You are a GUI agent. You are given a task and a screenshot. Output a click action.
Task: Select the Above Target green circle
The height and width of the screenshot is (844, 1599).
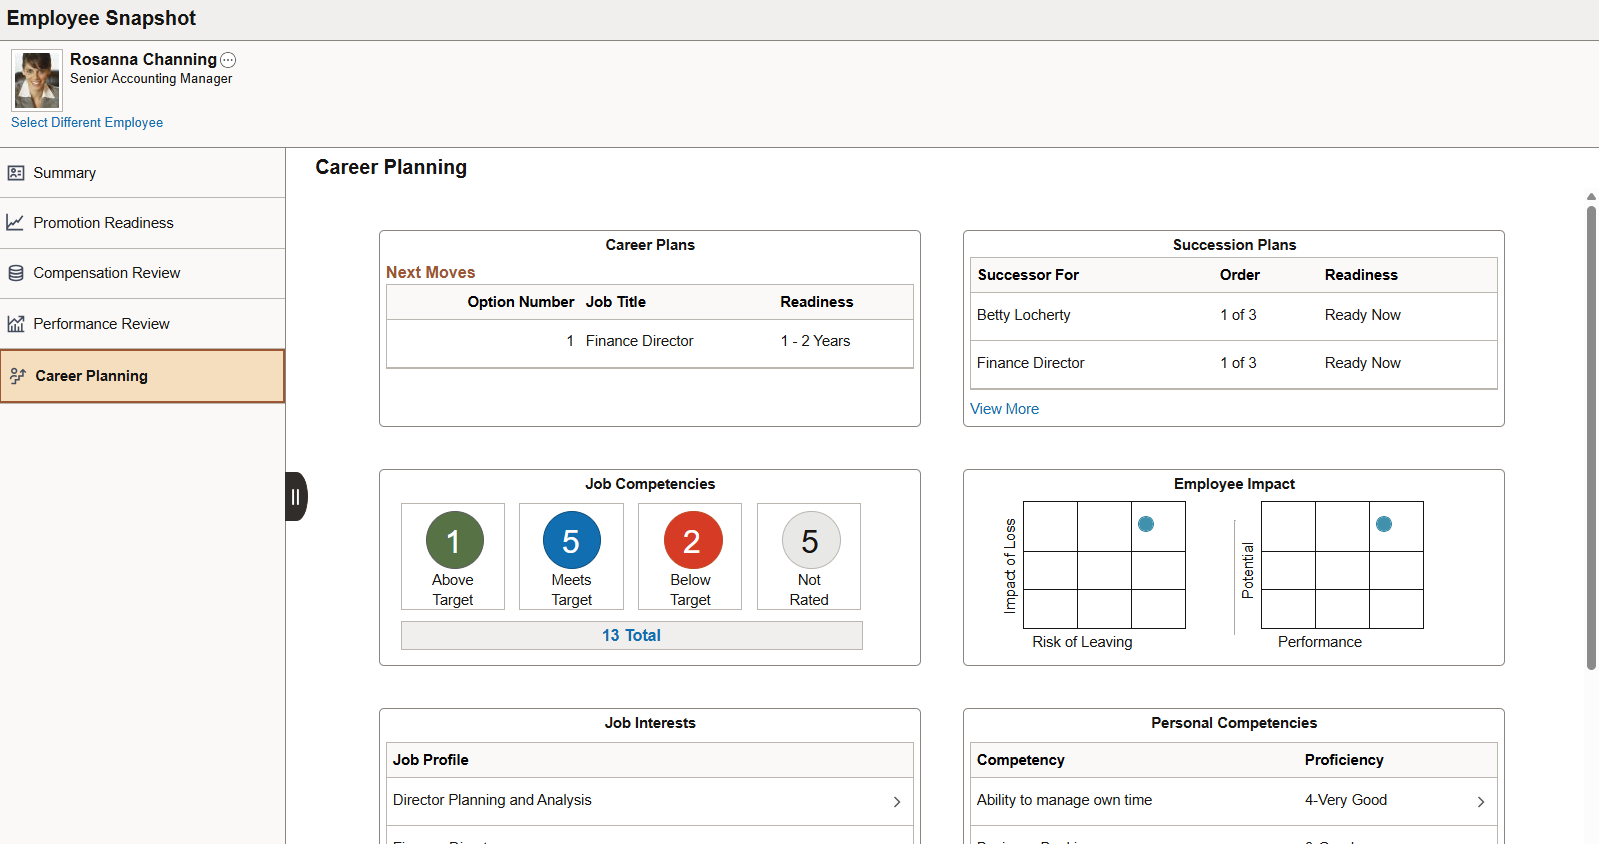click(x=455, y=540)
